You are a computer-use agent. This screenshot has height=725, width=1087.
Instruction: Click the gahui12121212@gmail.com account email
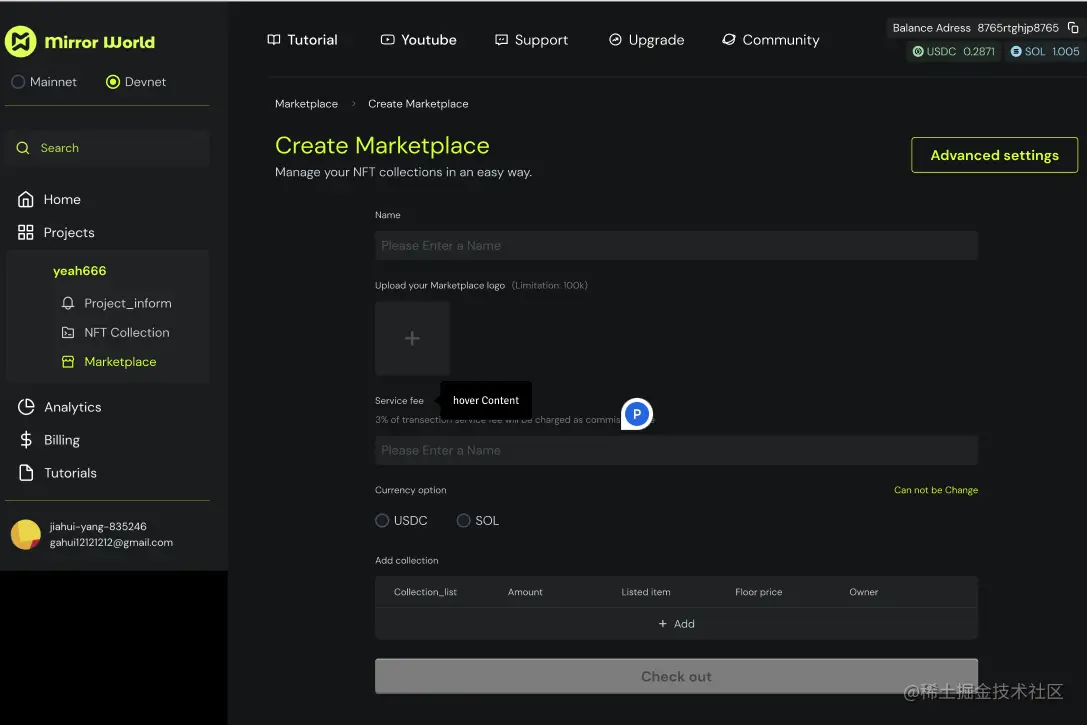pos(111,543)
